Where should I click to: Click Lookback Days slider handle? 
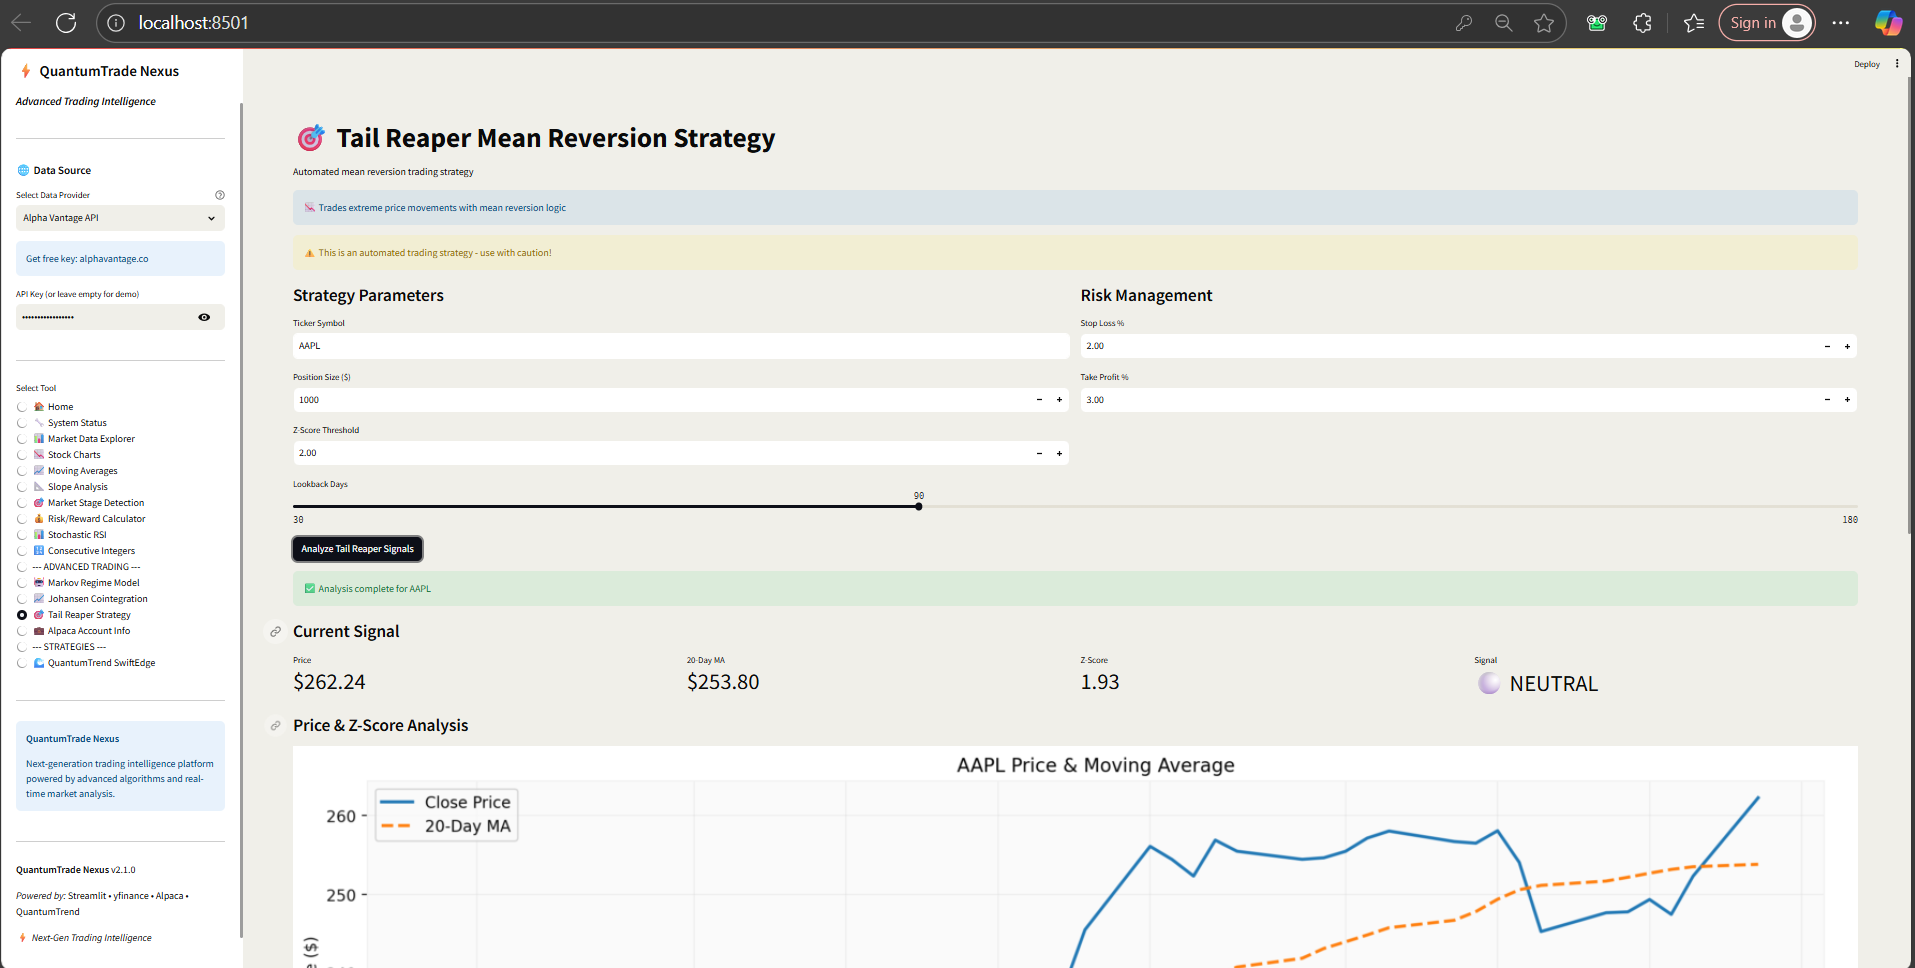point(918,506)
